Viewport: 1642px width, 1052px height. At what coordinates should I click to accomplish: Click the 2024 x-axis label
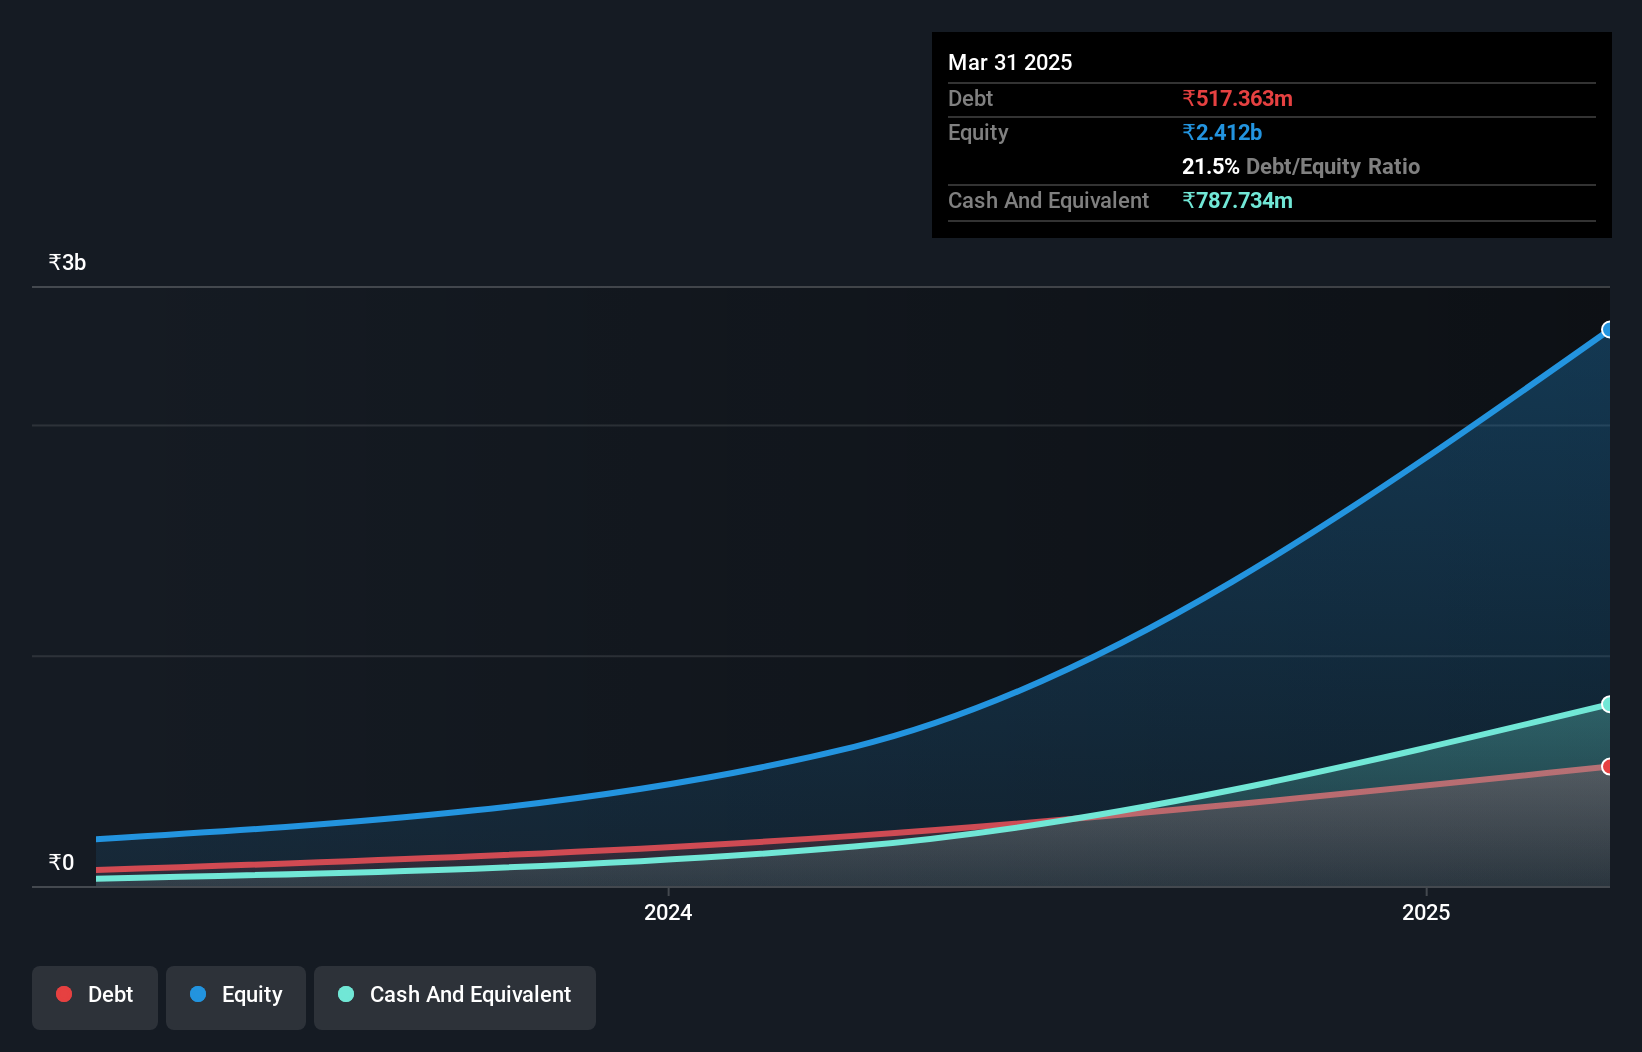[668, 912]
